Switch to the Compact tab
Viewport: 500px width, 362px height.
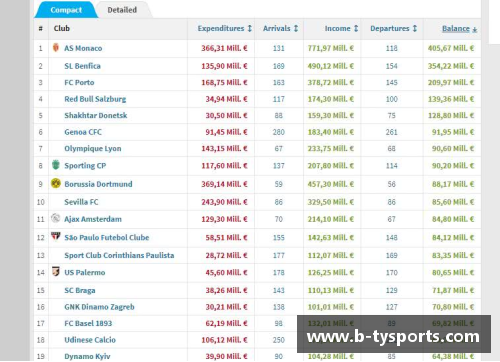(66, 10)
